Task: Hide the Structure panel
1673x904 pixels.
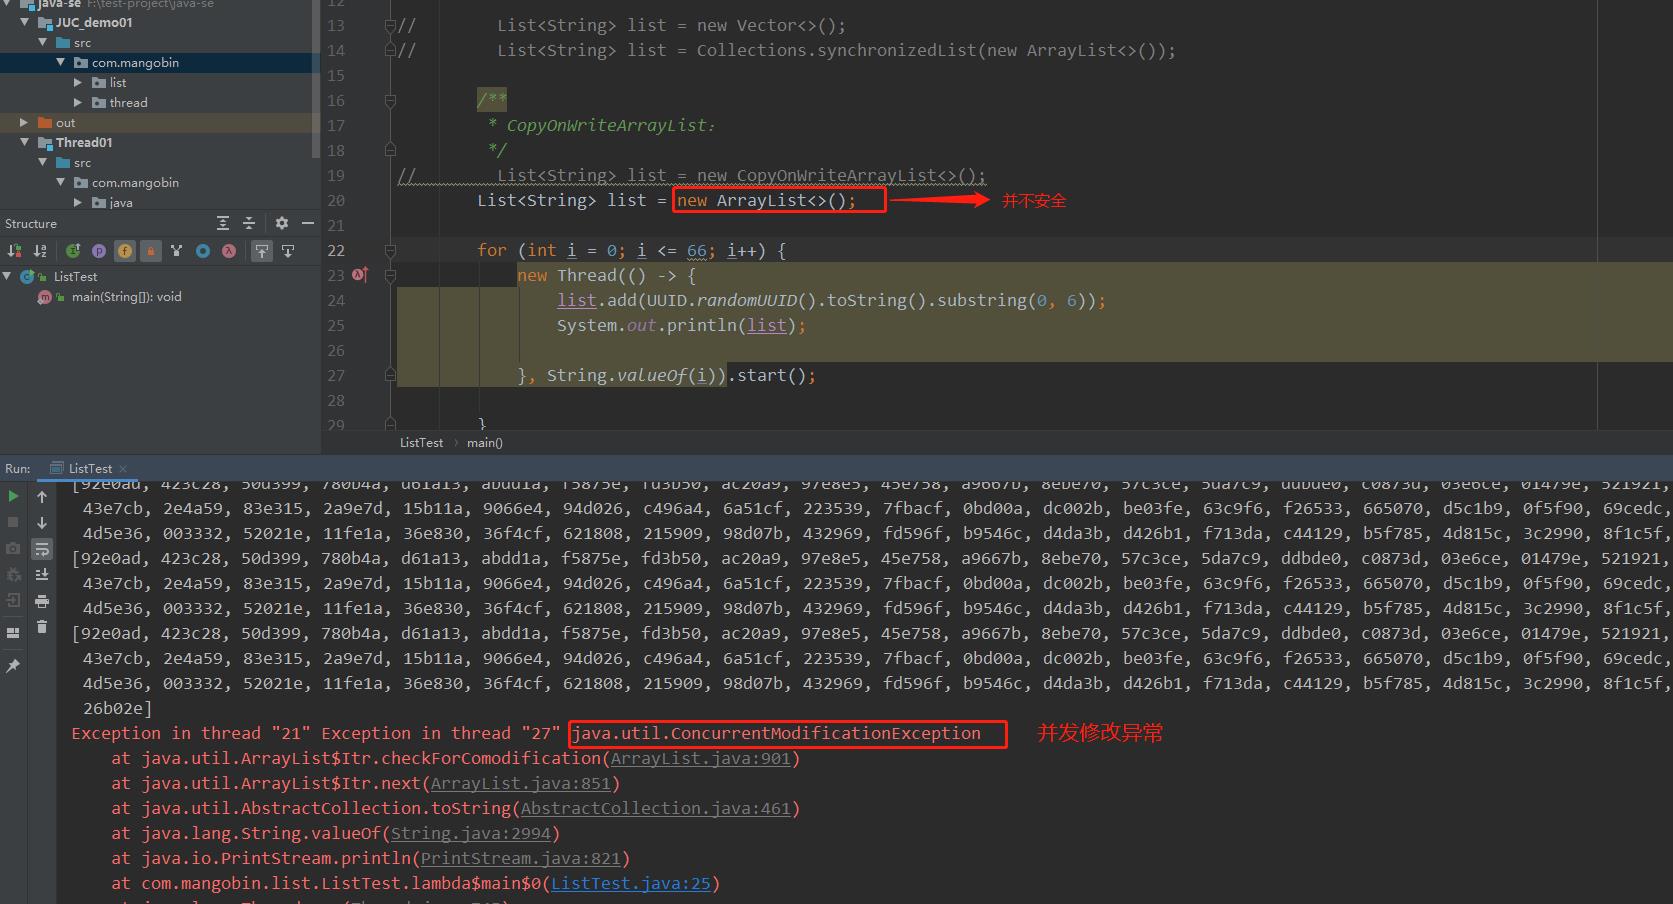Action: pos(308,223)
